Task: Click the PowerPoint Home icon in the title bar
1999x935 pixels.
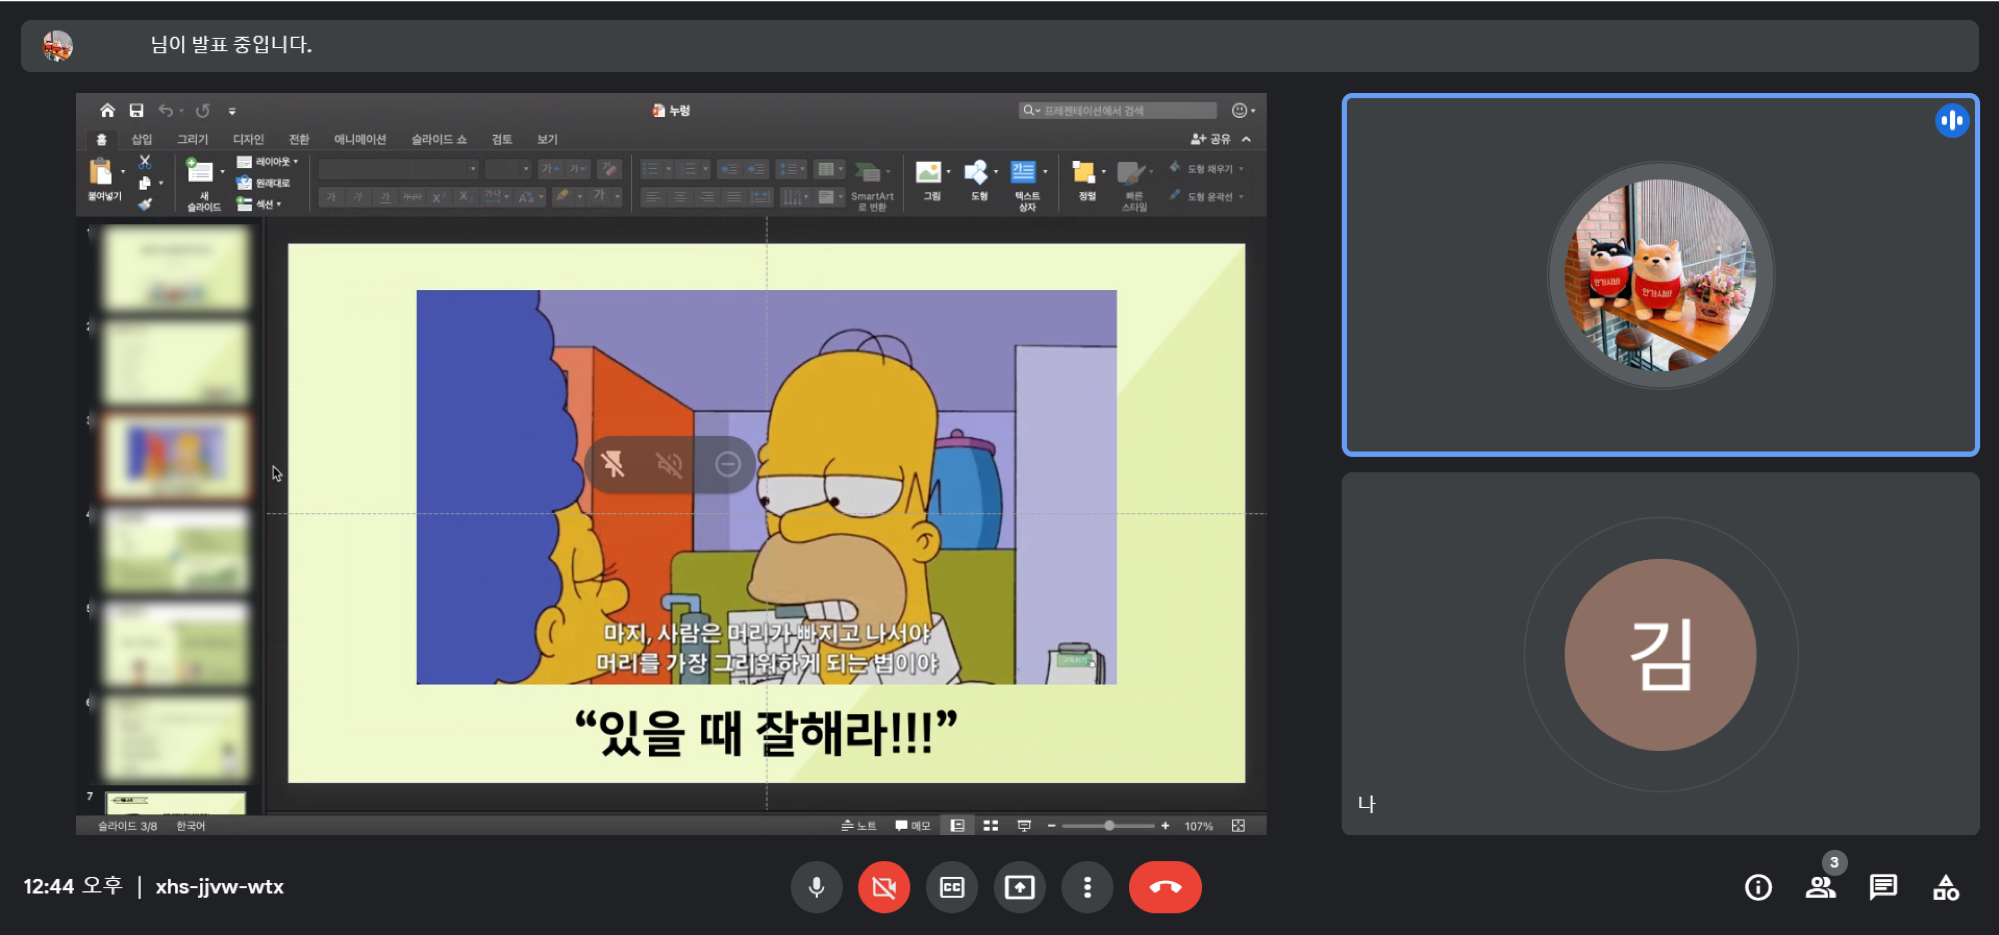Action: point(107,110)
